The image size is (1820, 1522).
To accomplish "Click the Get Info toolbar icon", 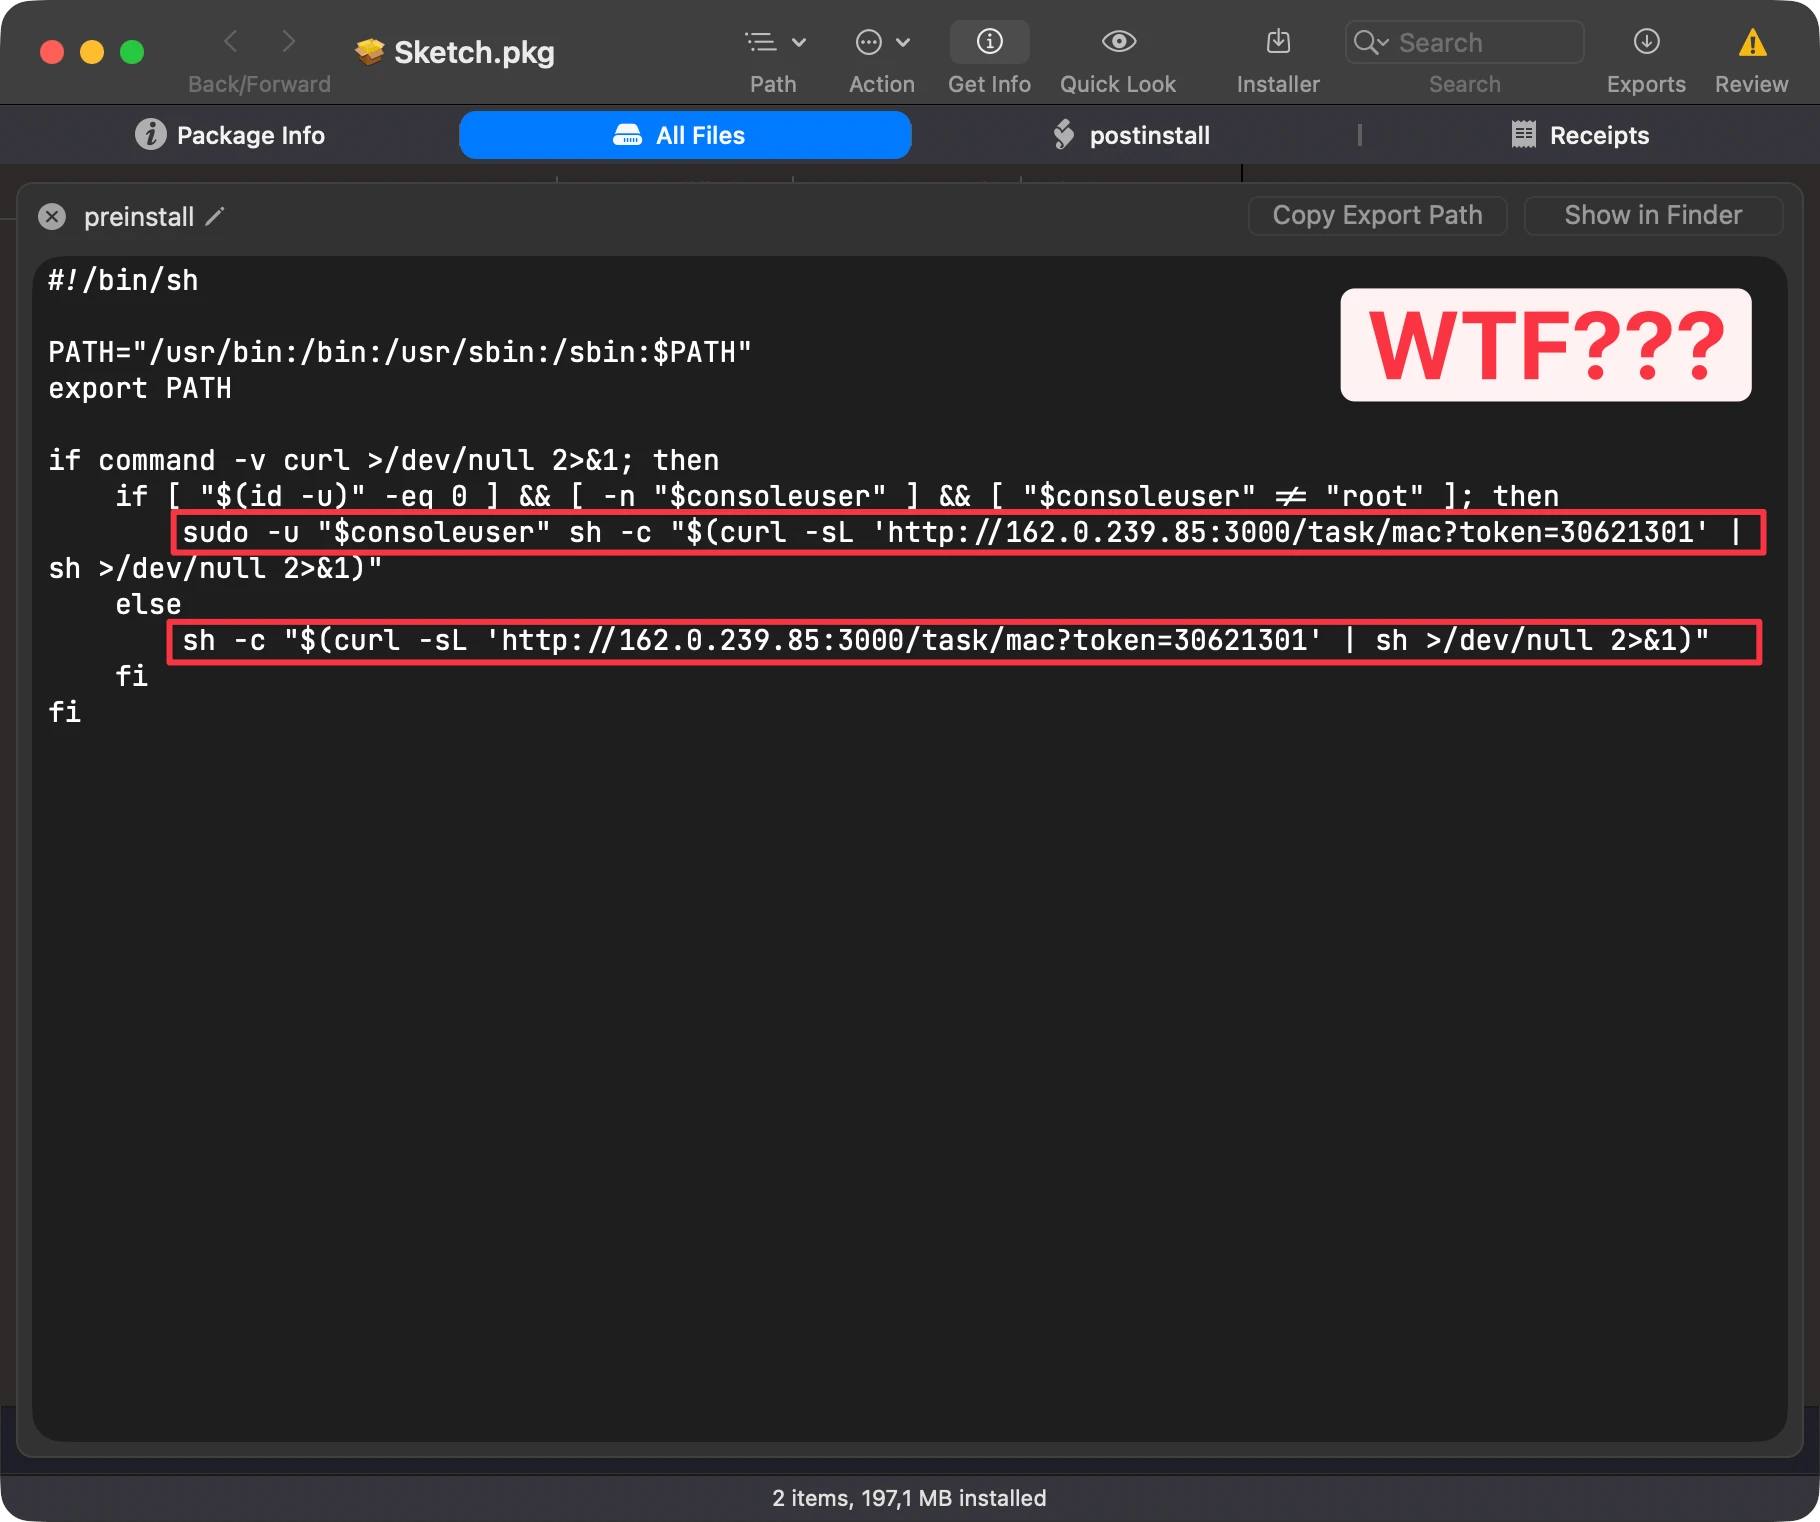I will pos(989,41).
